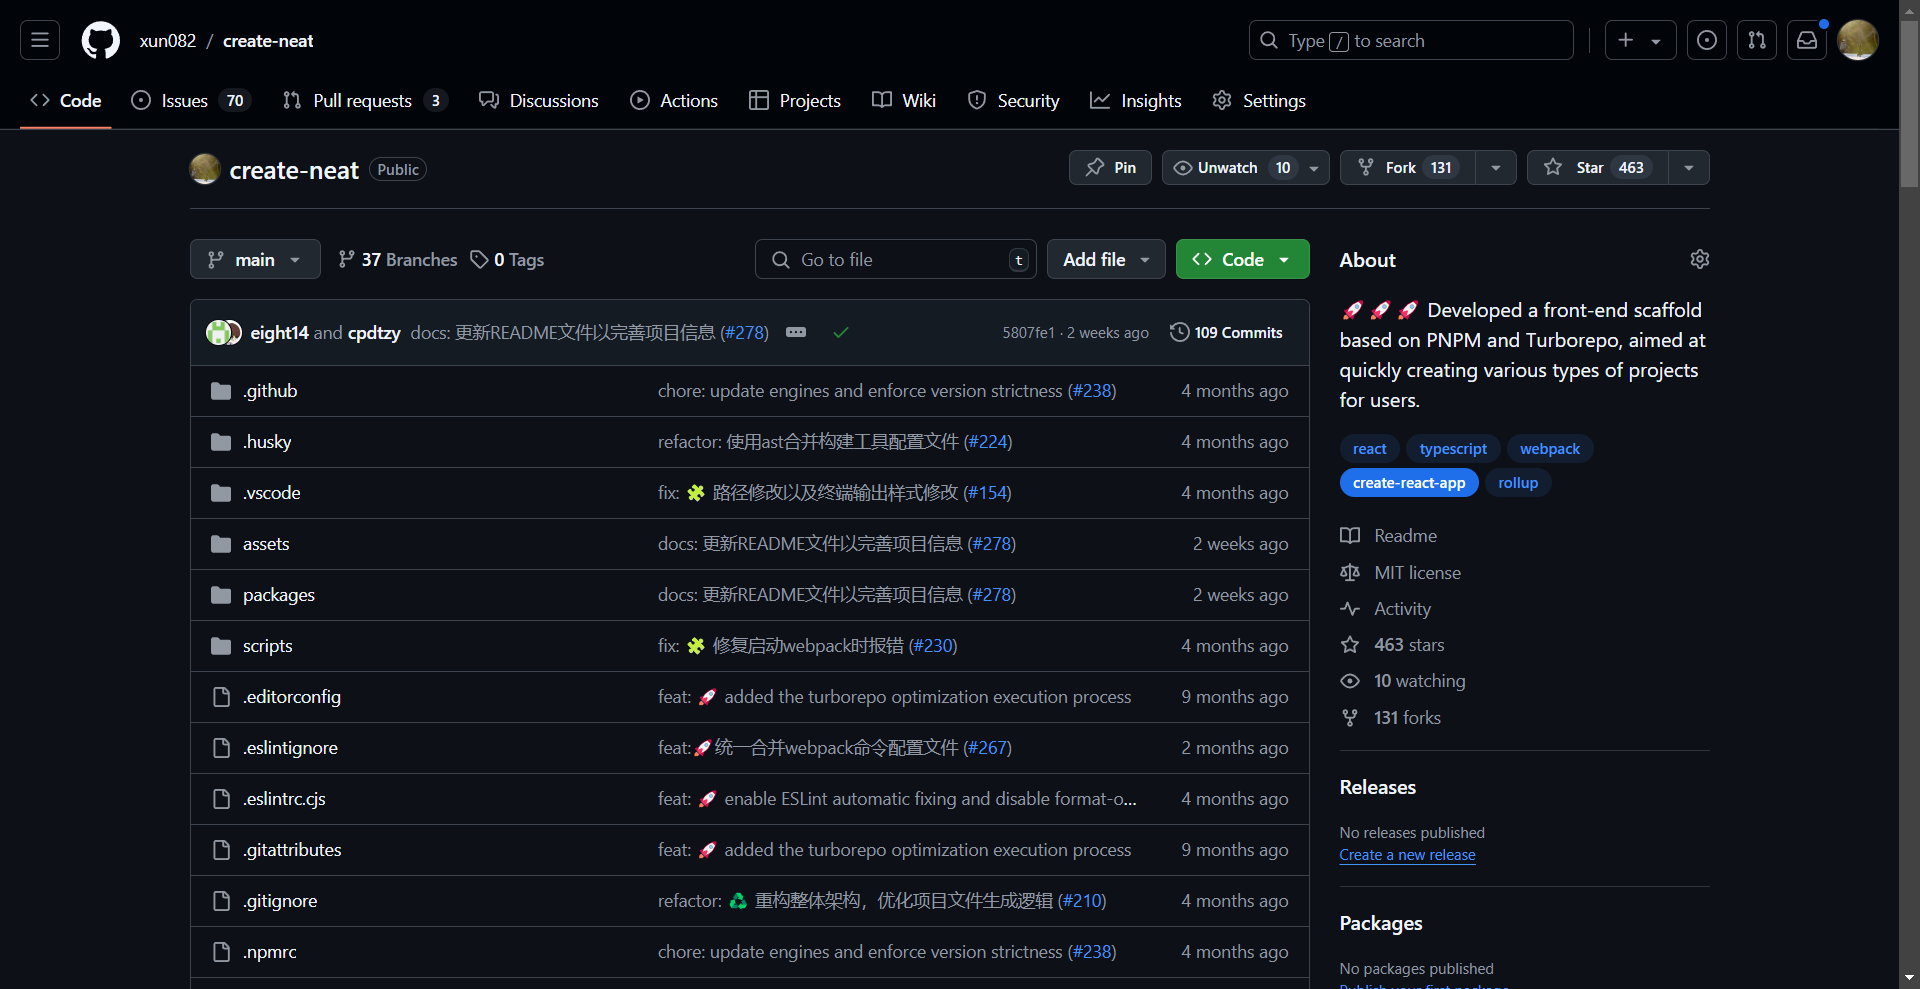Edit repository details gear icon in About
The width and height of the screenshot is (1920, 989).
coord(1699,259)
